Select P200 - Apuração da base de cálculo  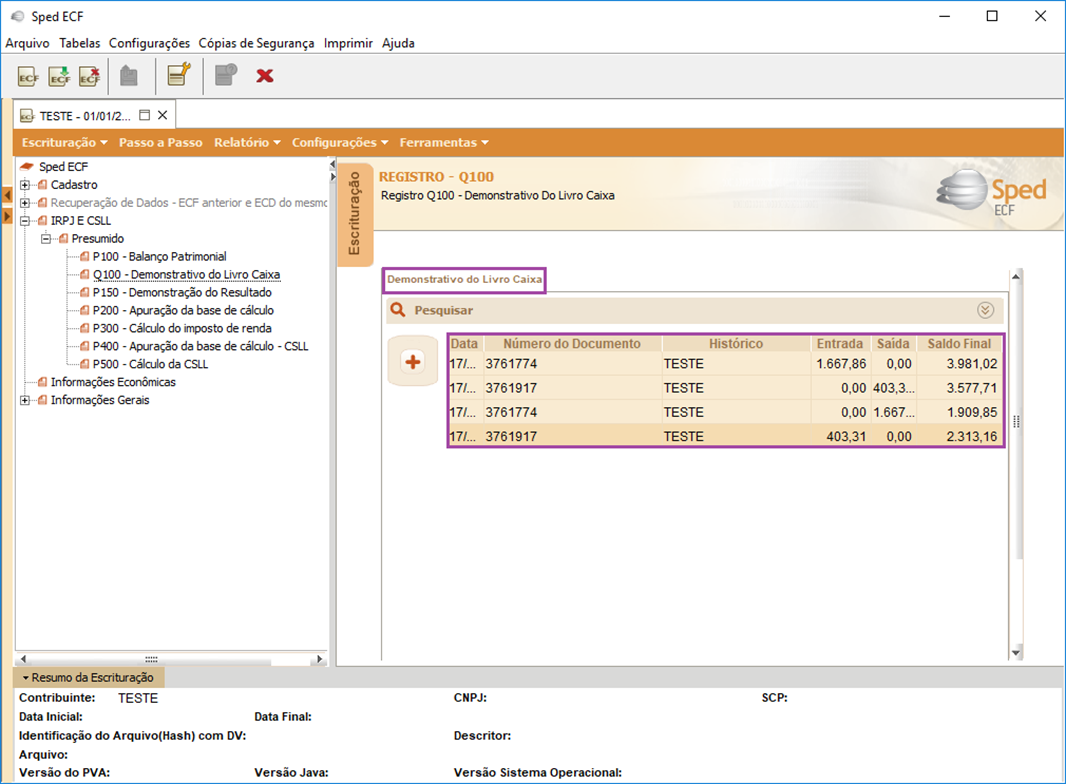[x=184, y=310]
